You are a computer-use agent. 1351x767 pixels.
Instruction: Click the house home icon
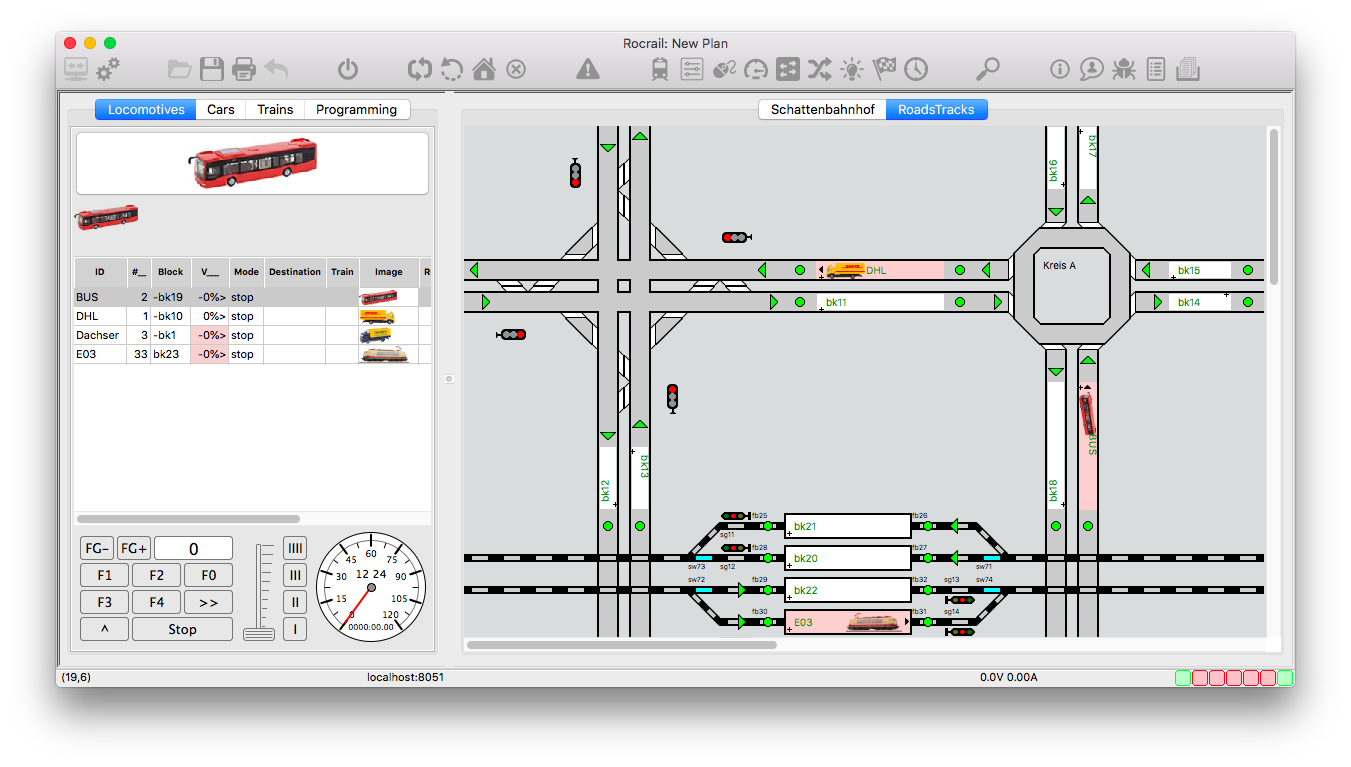484,69
